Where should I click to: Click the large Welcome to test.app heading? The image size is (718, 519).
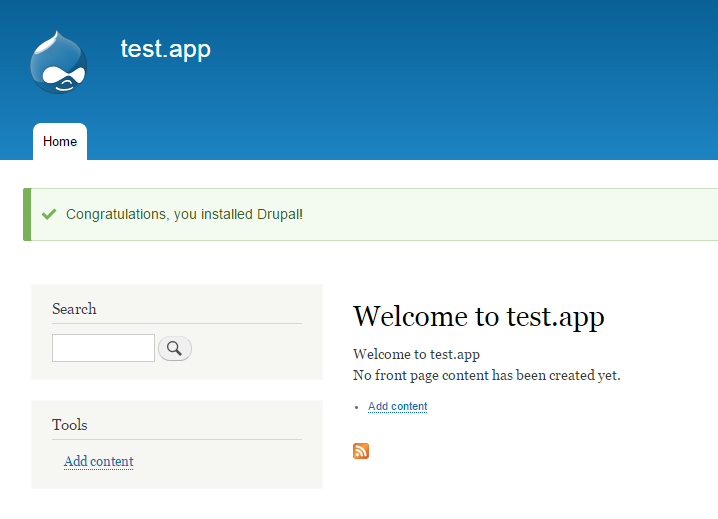click(478, 317)
